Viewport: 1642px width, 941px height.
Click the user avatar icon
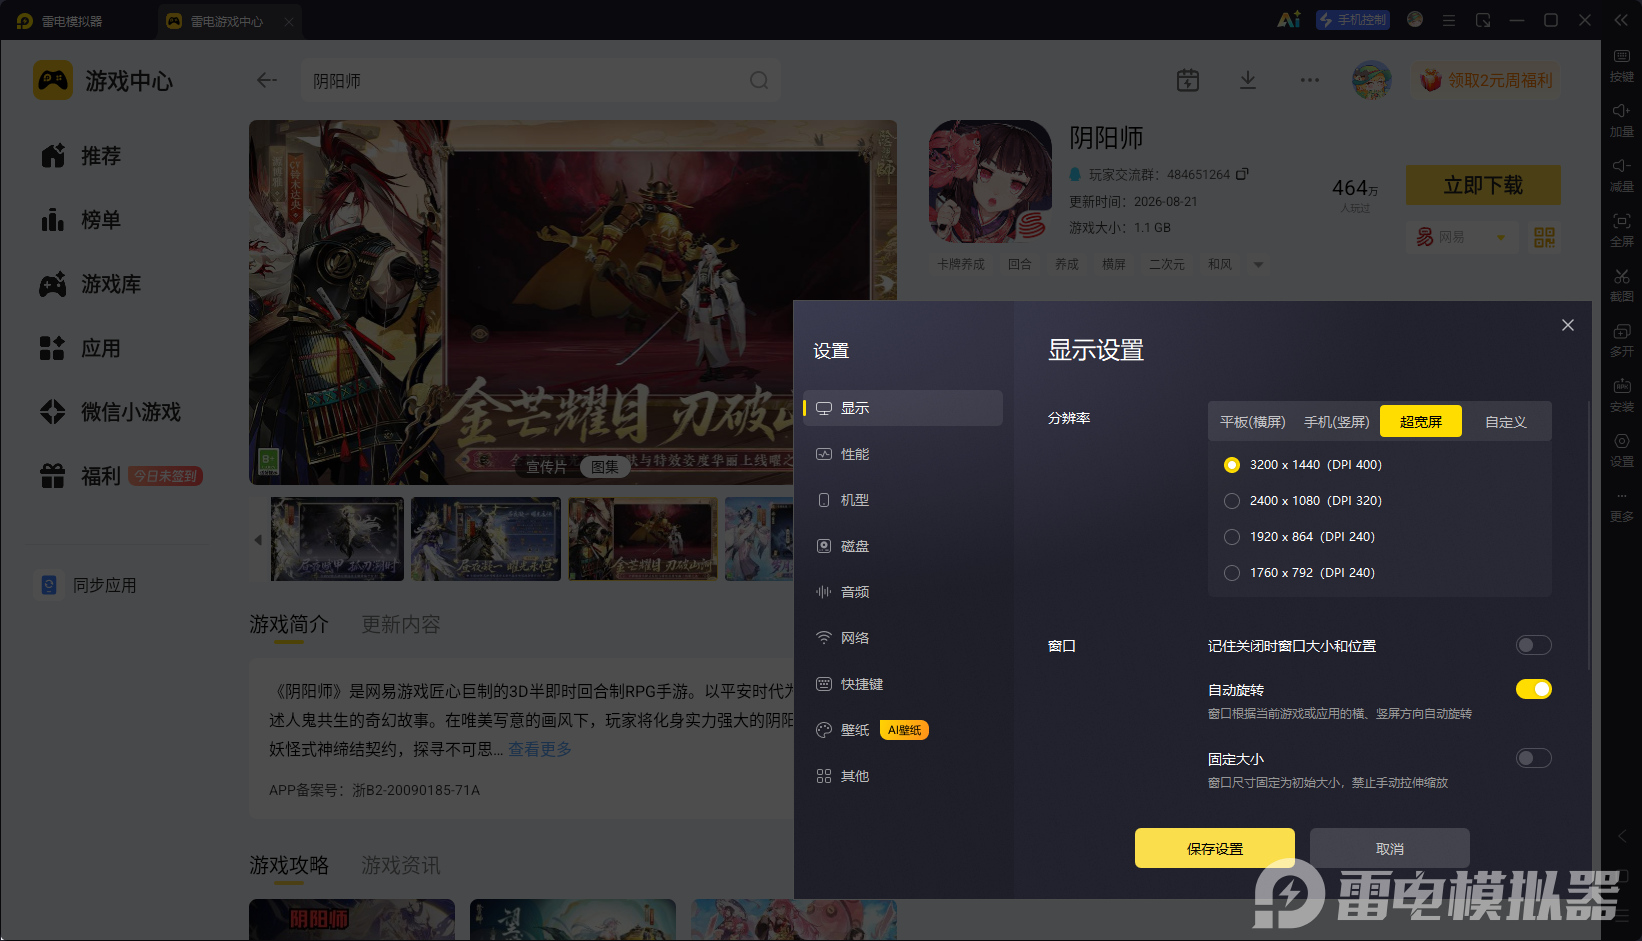1372,80
